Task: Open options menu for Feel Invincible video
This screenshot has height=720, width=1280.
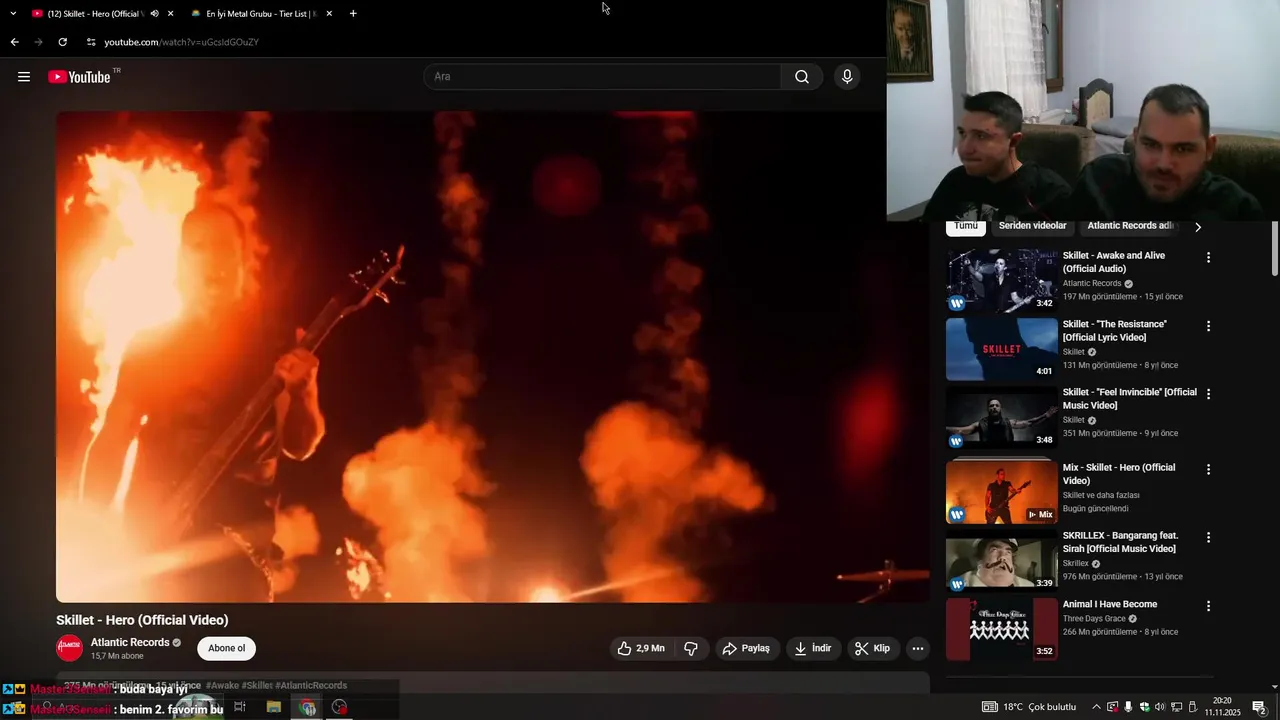Action: point(1208,394)
